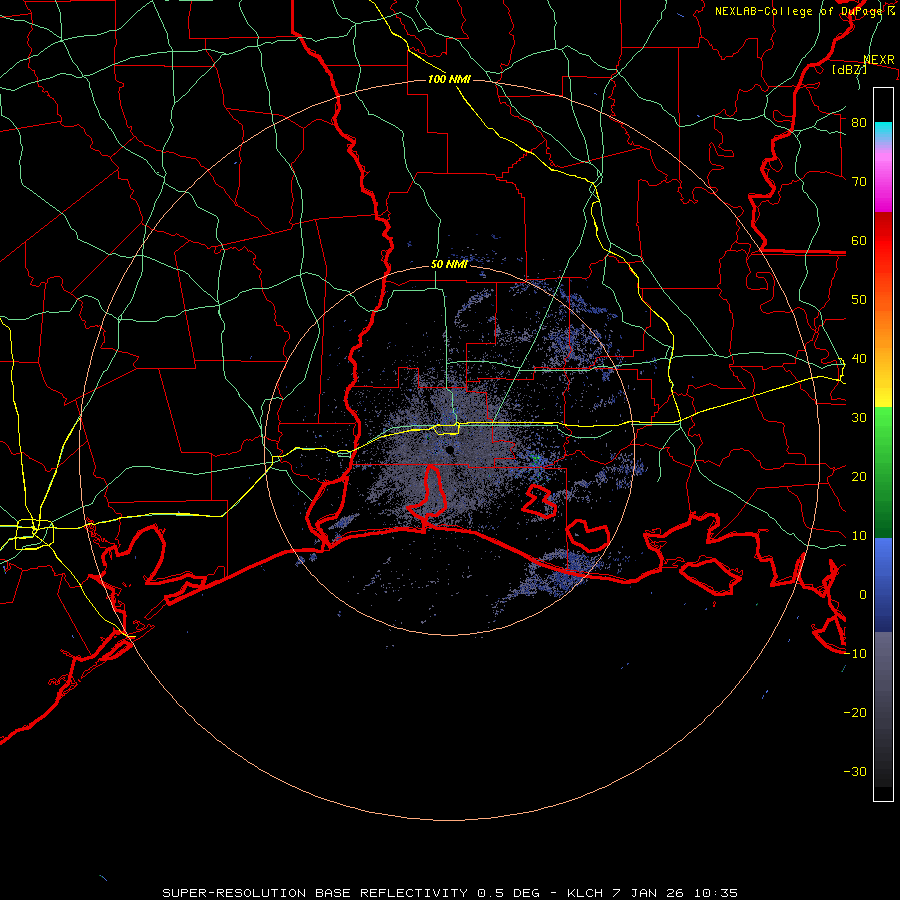Click the -20 value on the dBZ scale

[855, 713]
